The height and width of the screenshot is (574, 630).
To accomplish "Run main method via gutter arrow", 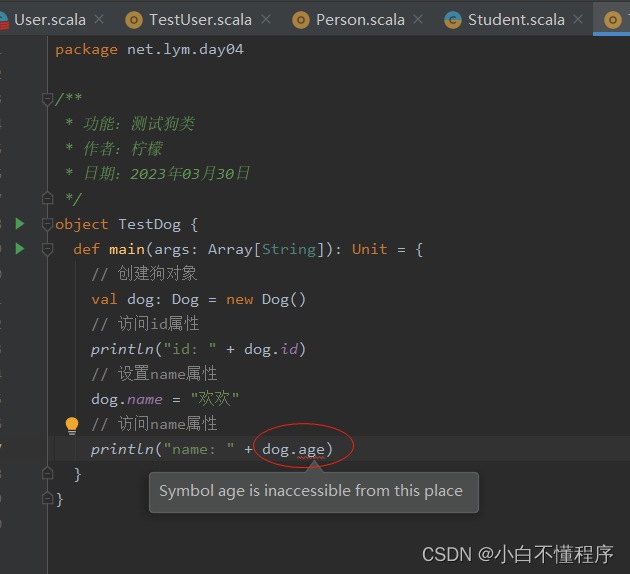I will 20,249.
